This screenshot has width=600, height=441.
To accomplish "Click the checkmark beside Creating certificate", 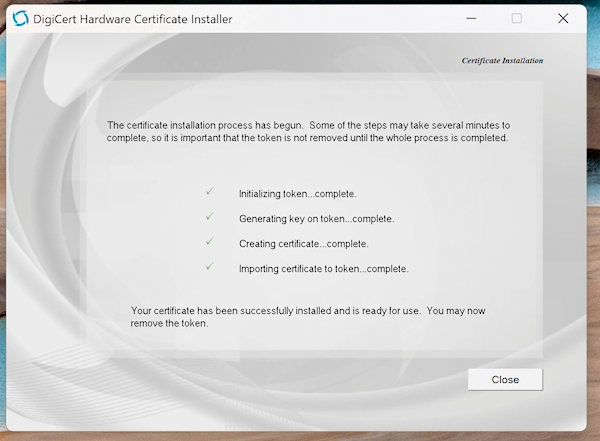I will (x=210, y=242).
